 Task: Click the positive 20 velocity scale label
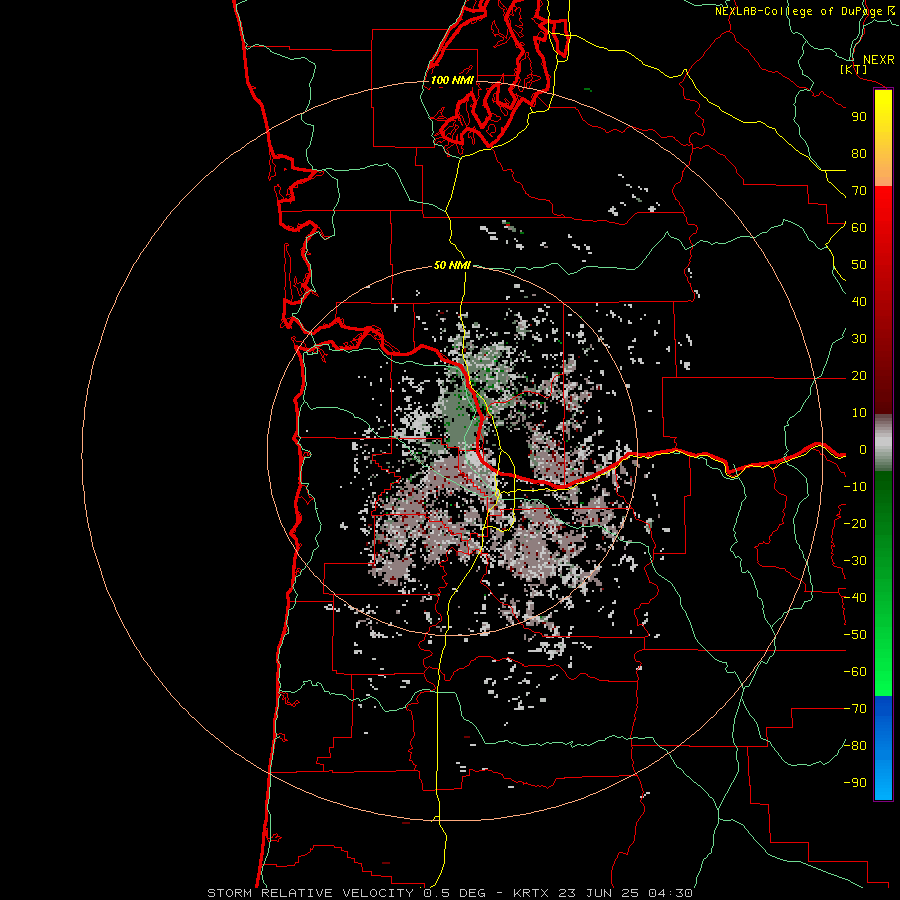(859, 376)
